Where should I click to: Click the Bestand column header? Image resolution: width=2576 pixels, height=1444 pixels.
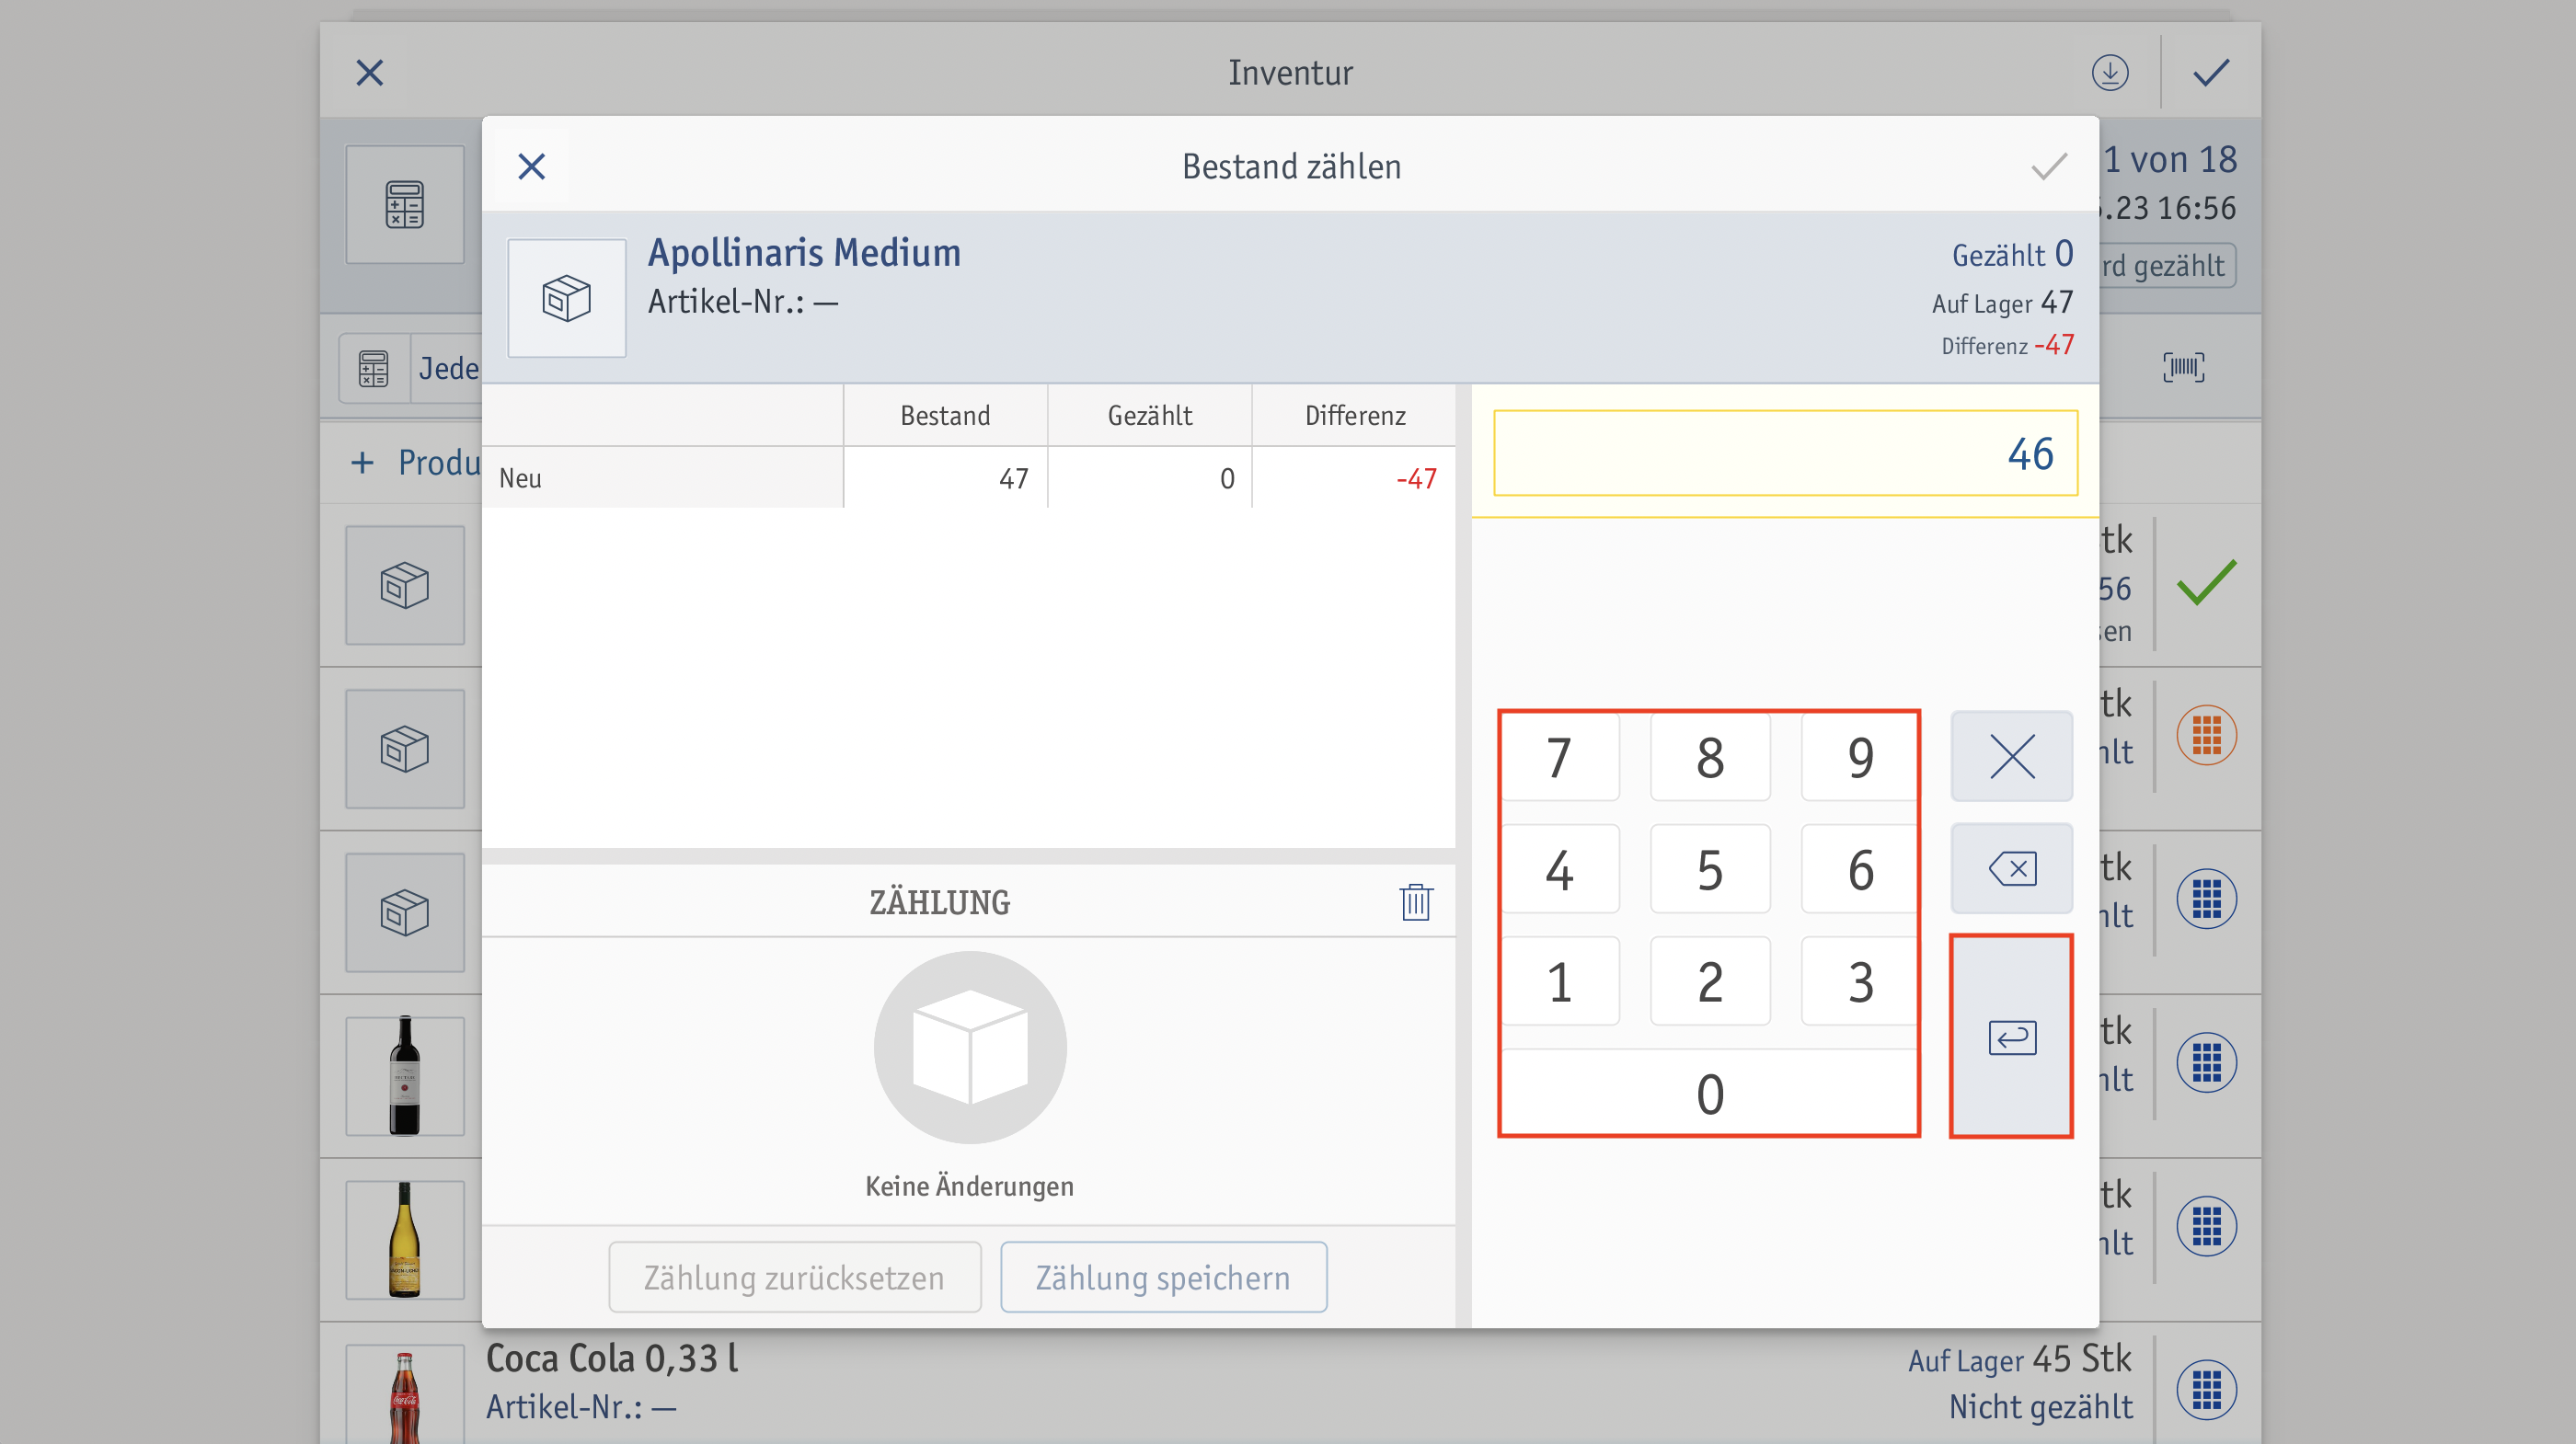pos(945,415)
